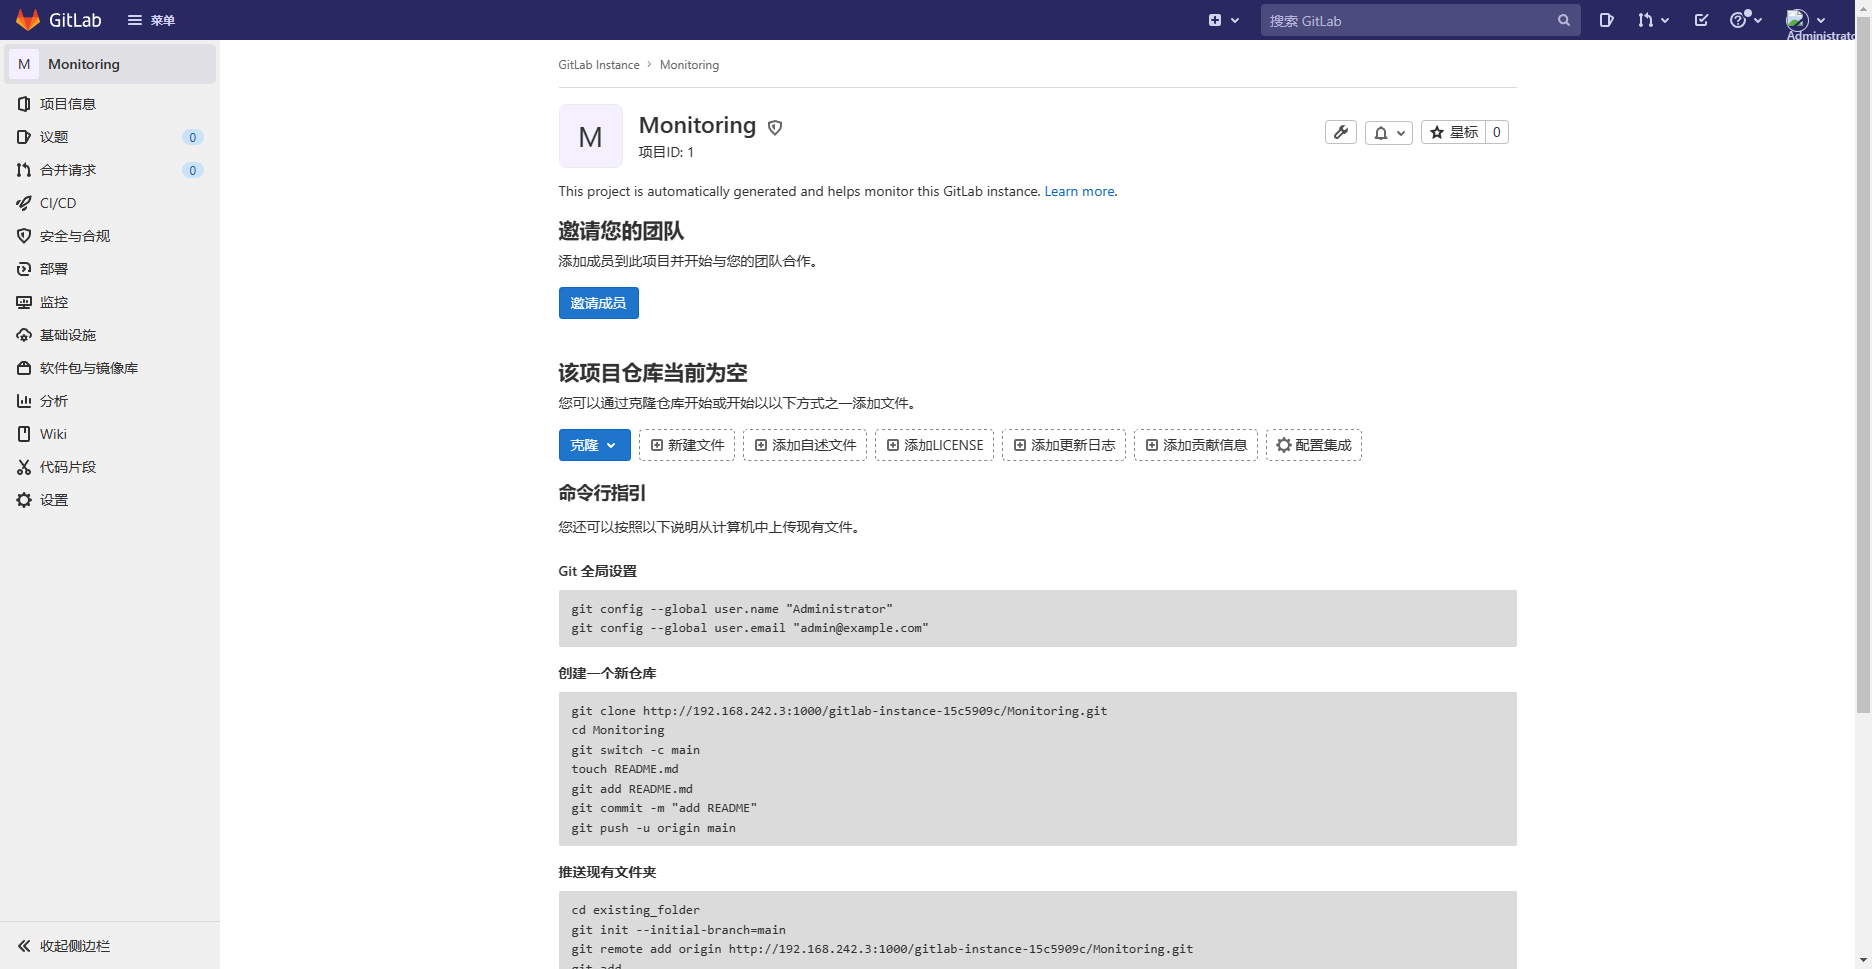Open 监控 monitor item in sidebar
The image size is (1872, 969).
(x=110, y=302)
